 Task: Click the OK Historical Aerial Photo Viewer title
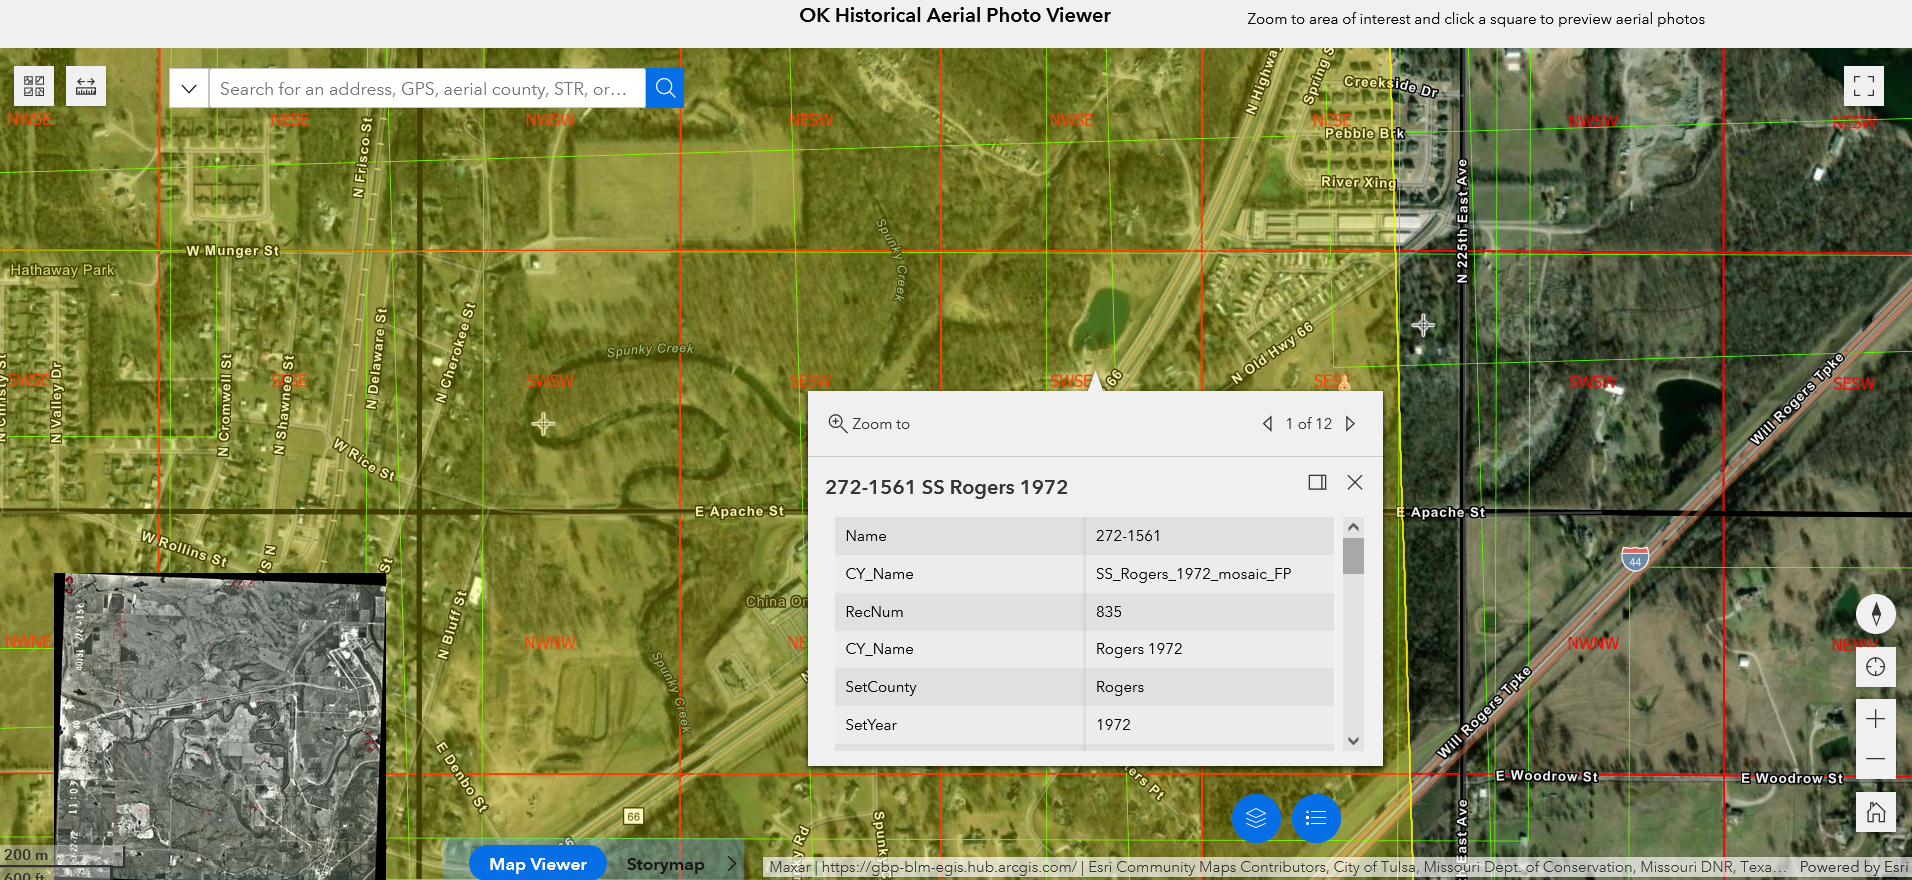pyautogui.click(x=955, y=15)
